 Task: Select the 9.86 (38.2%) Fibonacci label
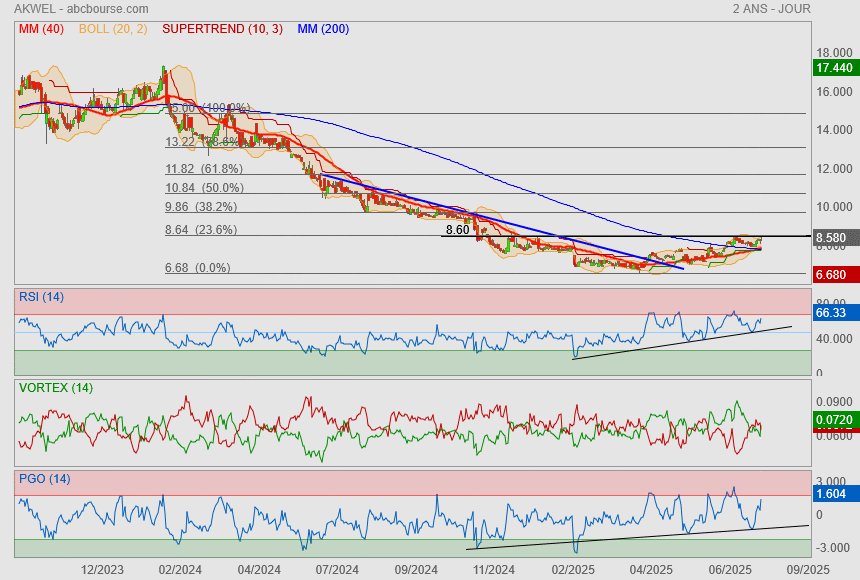[x=201, y=207]
